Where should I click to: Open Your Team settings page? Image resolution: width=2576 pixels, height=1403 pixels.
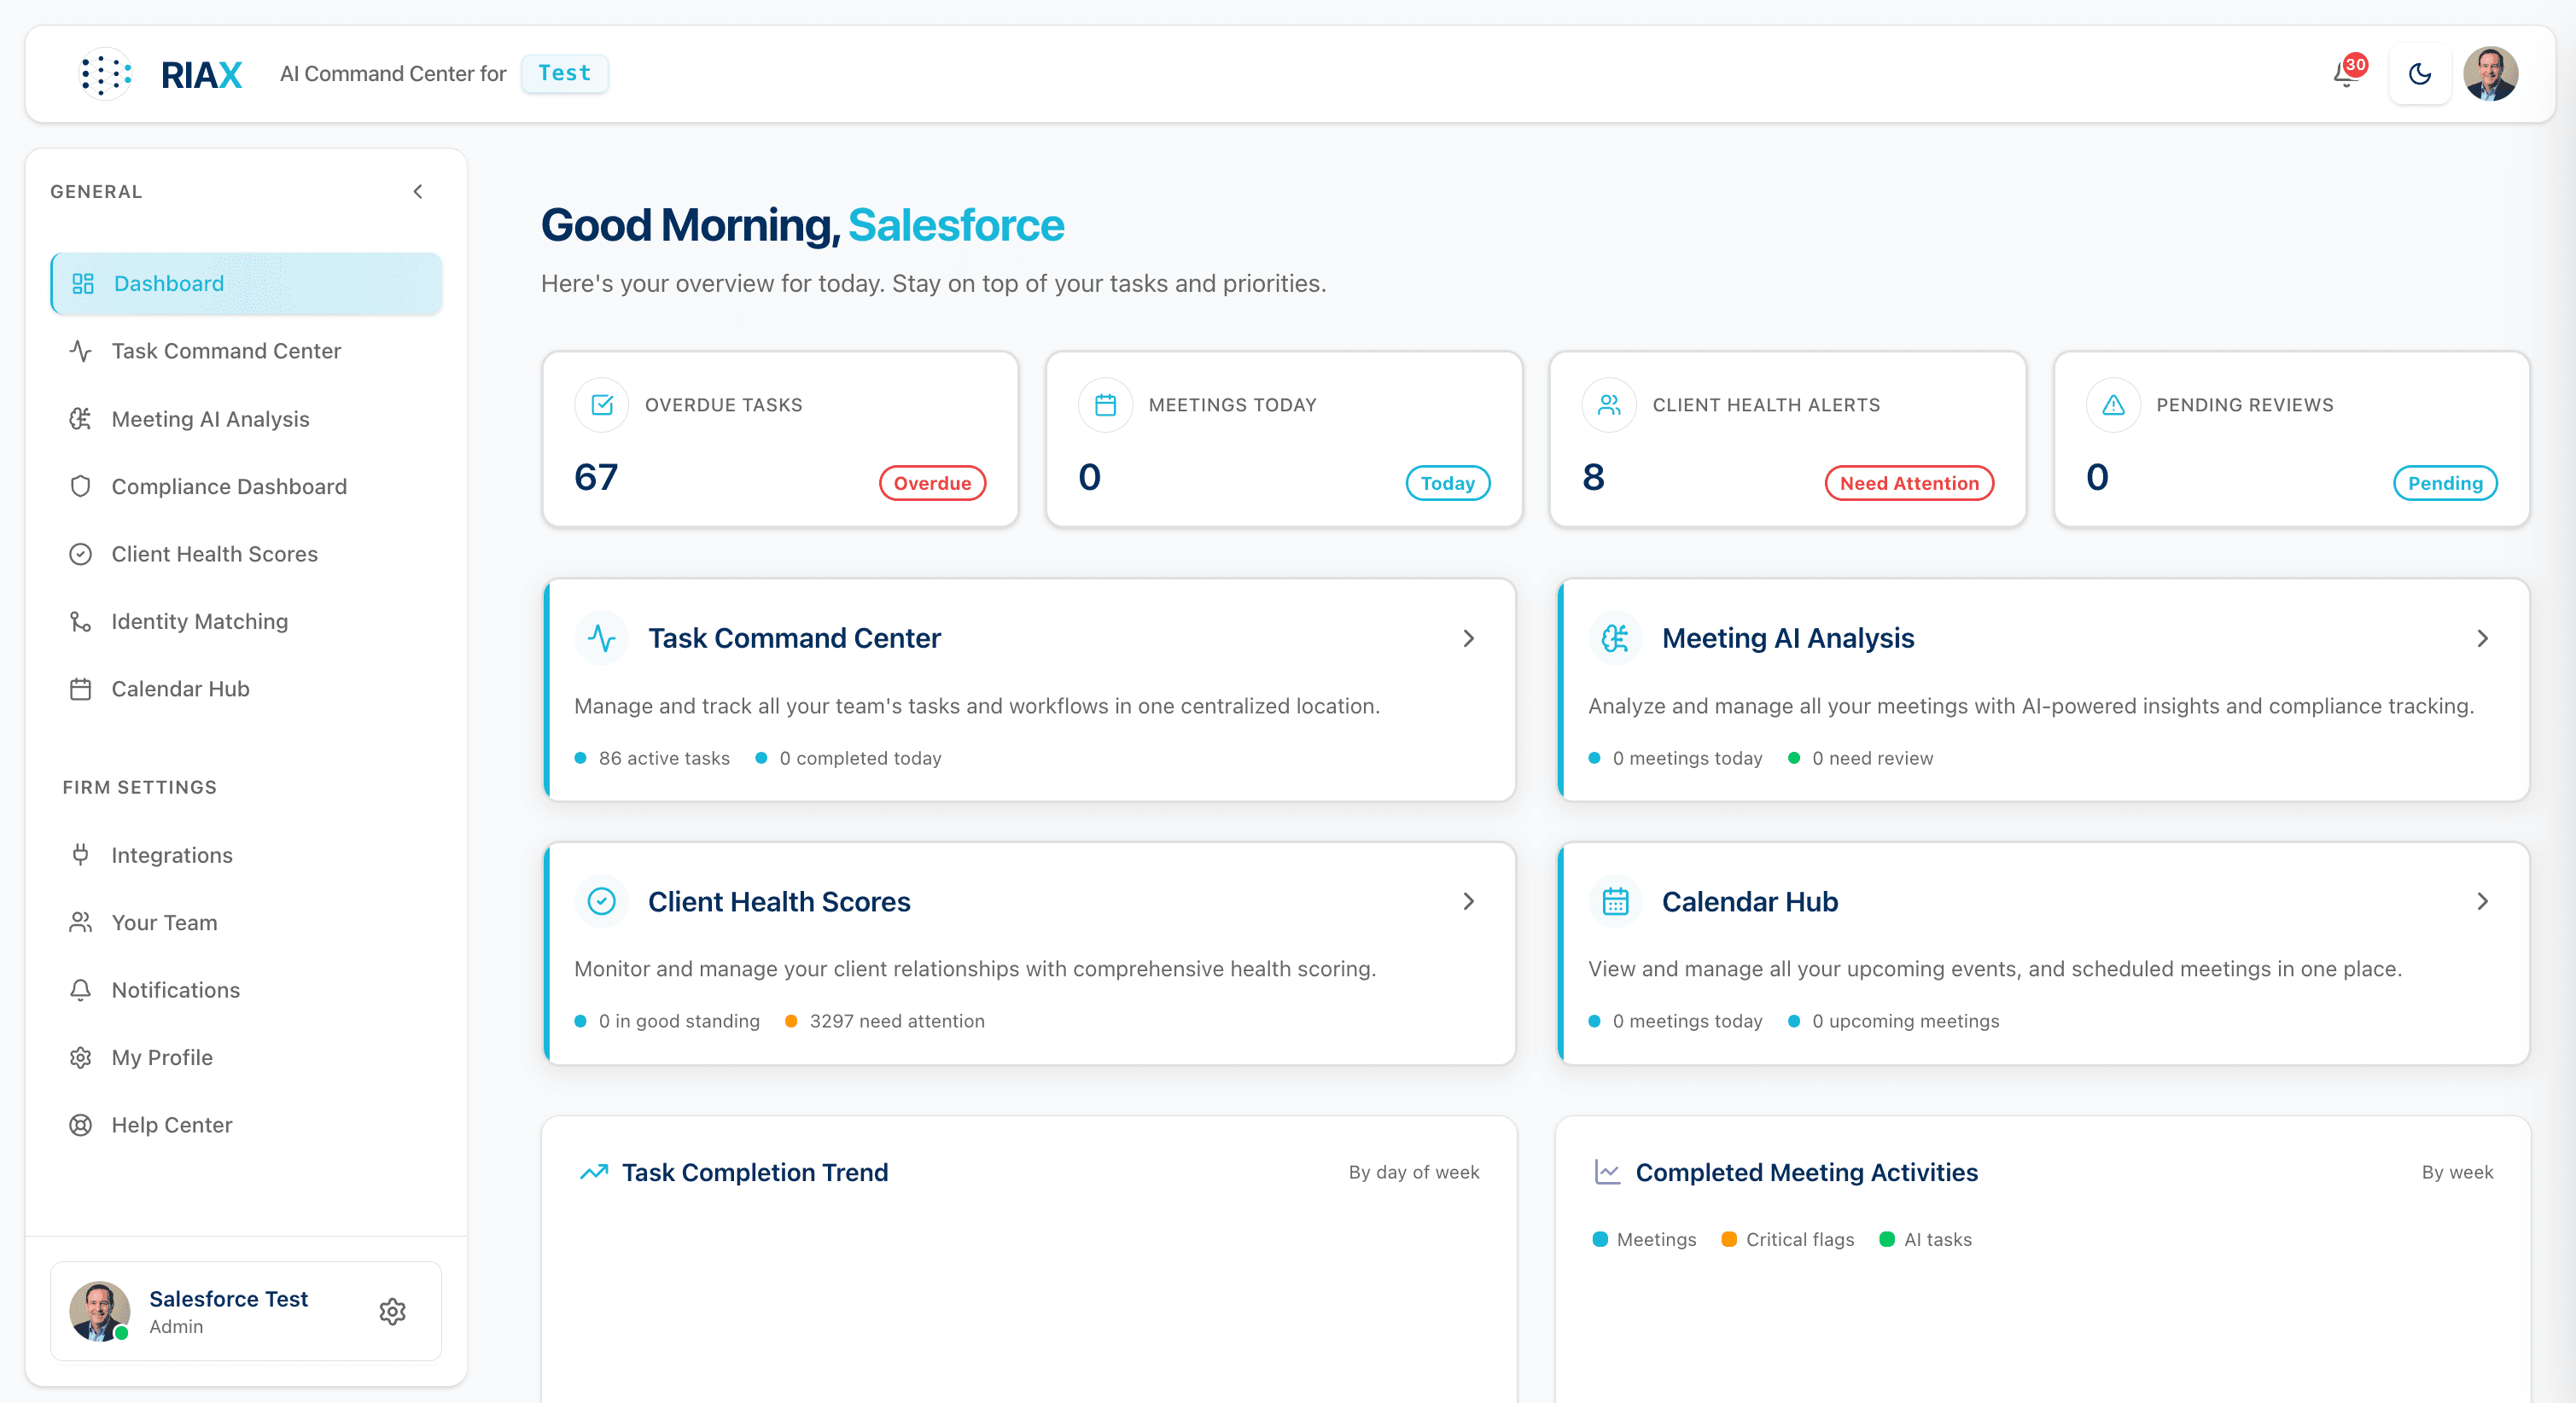point(246,922)
